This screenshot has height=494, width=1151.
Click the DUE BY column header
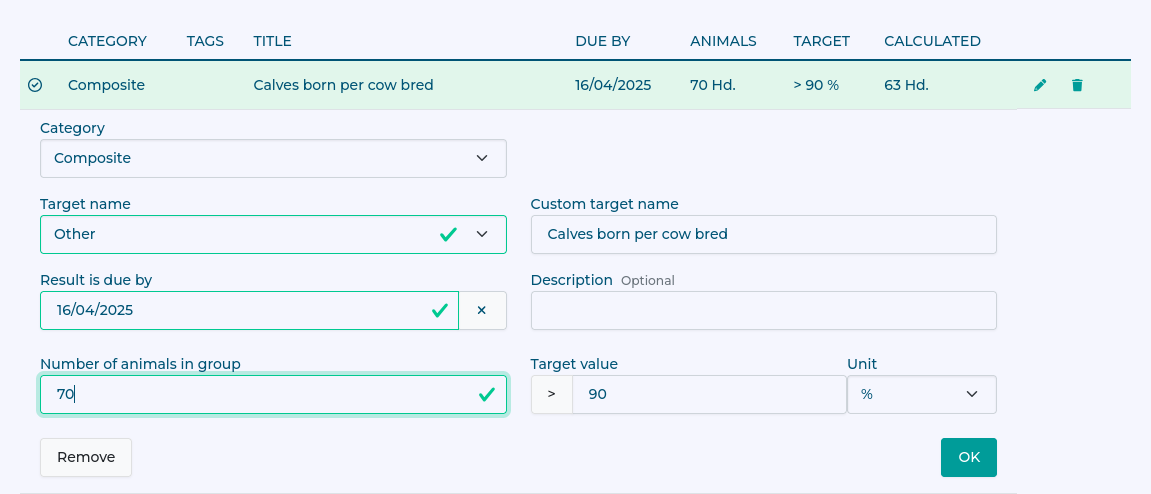point(602,41)
